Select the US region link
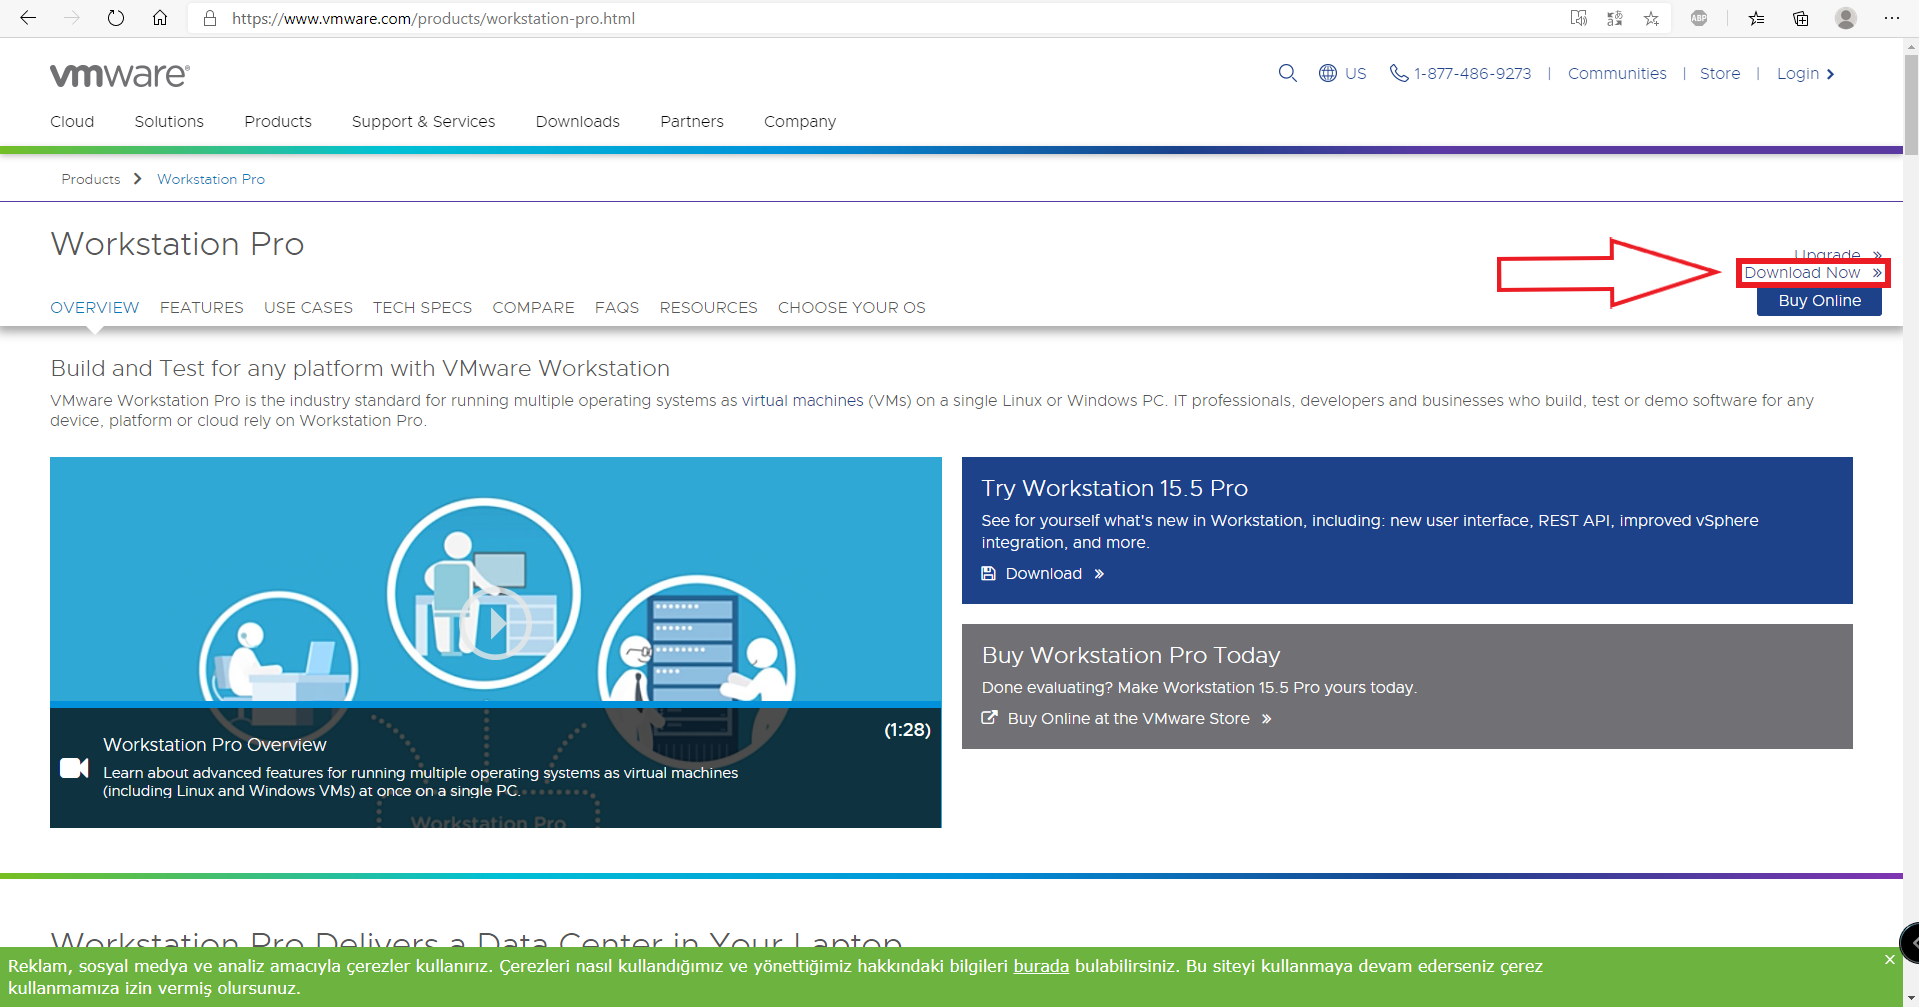Screen dimensions: 1919x1007 (1355, 73)
